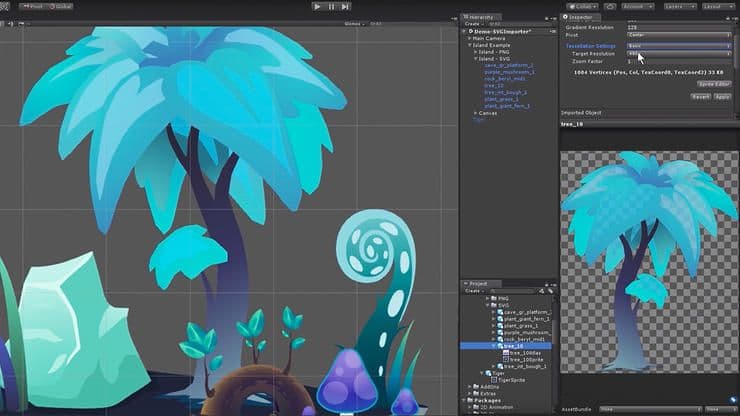The height and width of the screenshot is (416, 740).
Task: Click the Play button in the toolbar
Action: pos(317,7)
